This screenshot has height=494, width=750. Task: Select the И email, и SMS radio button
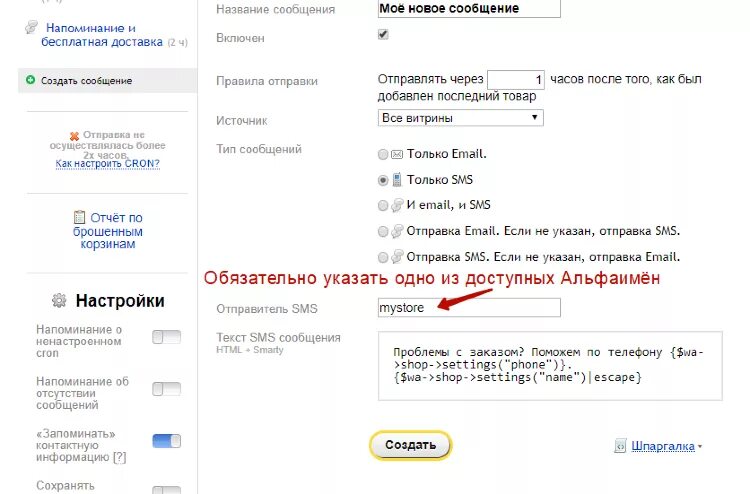[383, 206]
